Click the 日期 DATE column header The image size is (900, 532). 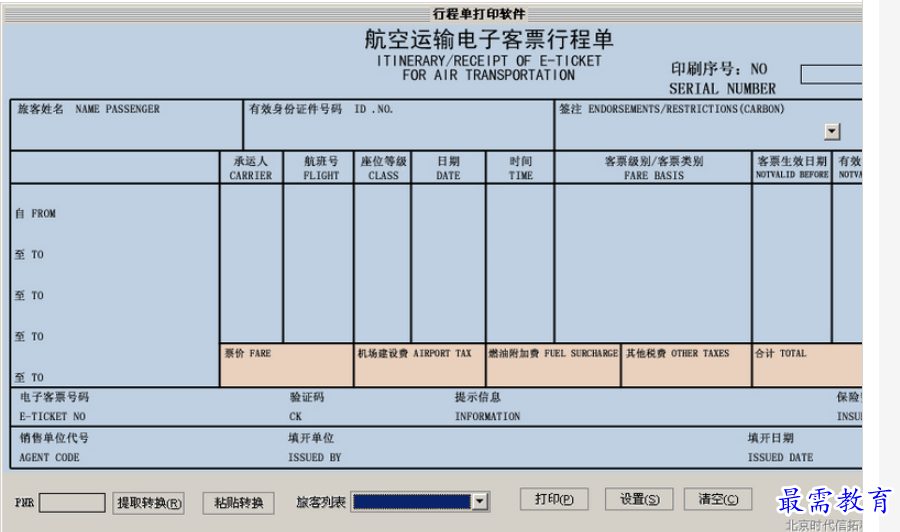(448, 168)
